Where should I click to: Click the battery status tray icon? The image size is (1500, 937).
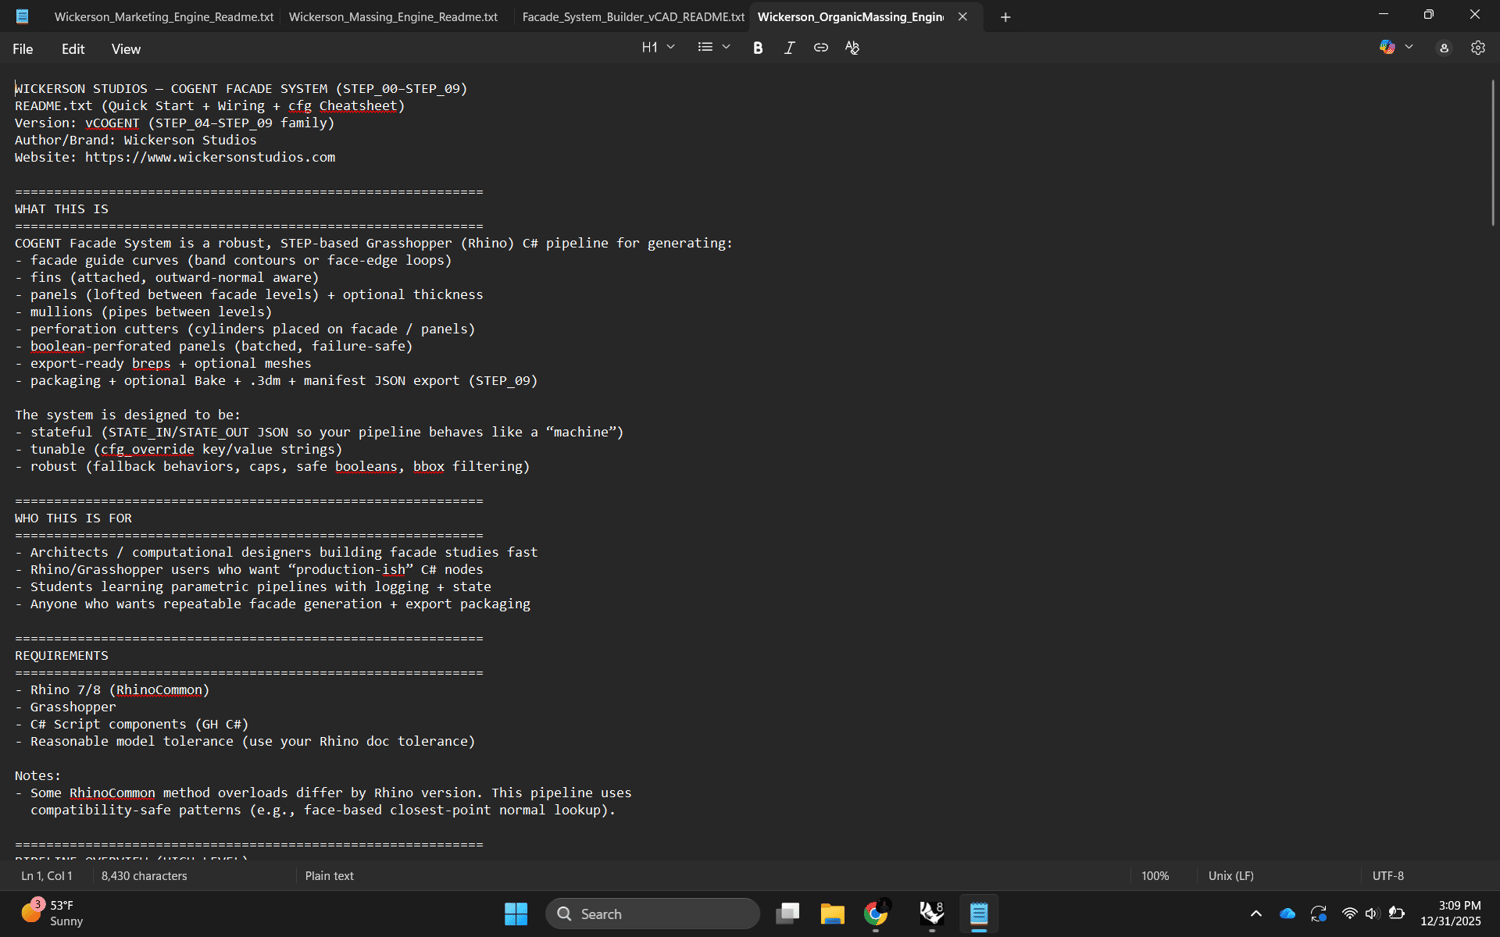point(1397,914)
